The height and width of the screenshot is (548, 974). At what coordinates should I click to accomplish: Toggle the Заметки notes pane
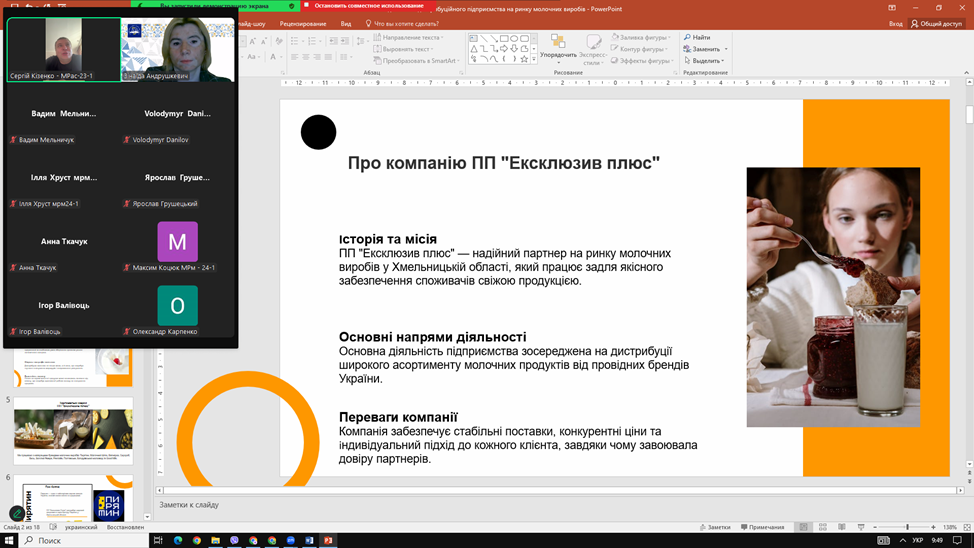point(715,527)
